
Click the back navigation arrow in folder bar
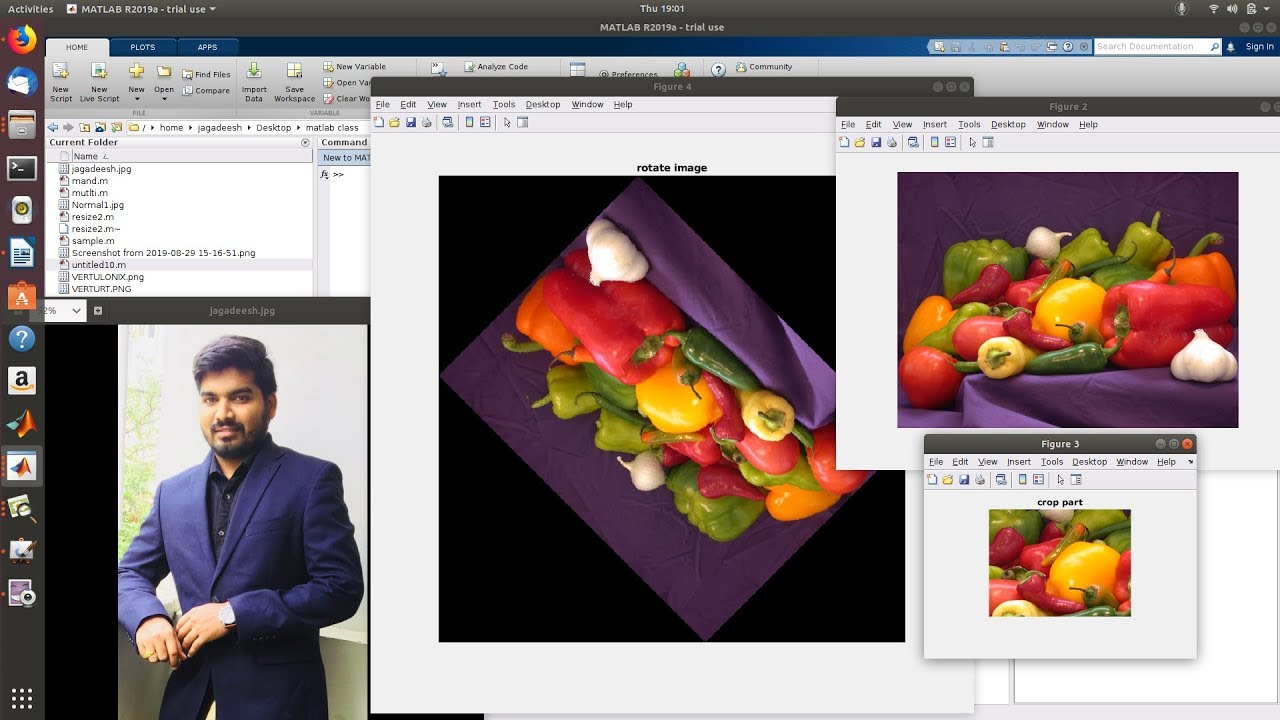coord(53,127)
